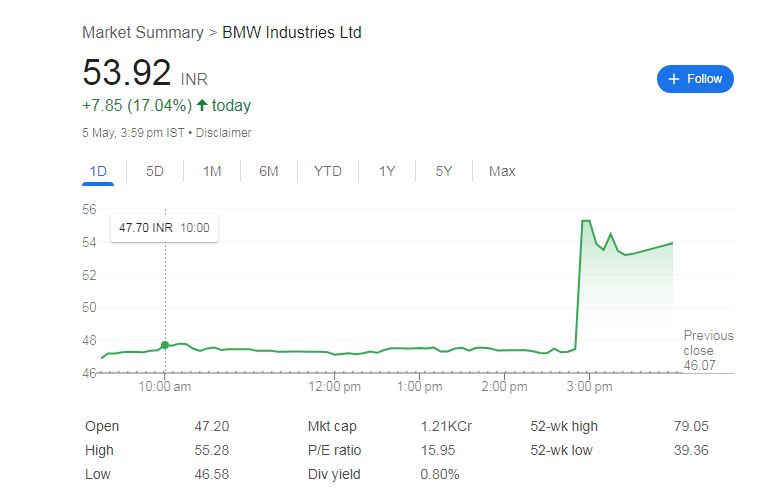Viewport: 783px width, 504px height.
Task: Click the Follow button
Action: pos(695,79)
